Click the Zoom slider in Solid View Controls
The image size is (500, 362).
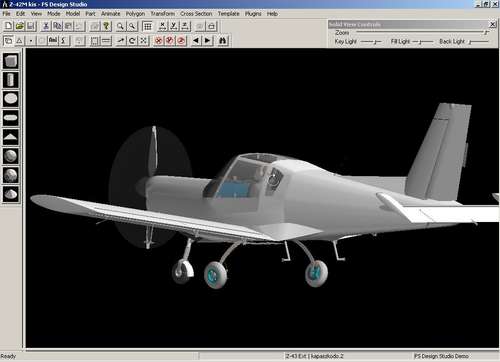422,32
